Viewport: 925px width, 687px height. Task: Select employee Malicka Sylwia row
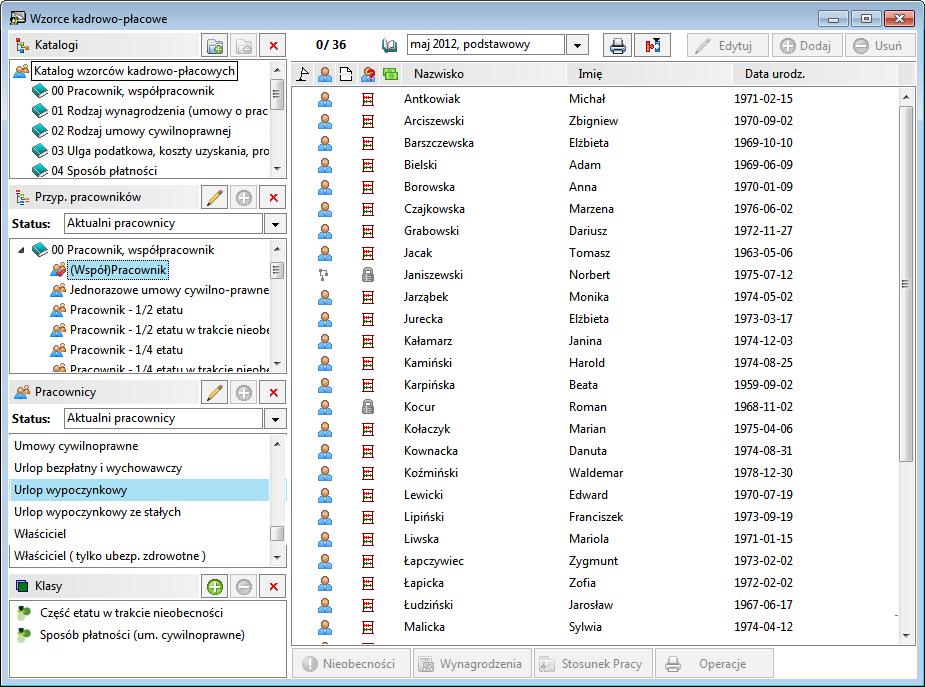[595, 627]
